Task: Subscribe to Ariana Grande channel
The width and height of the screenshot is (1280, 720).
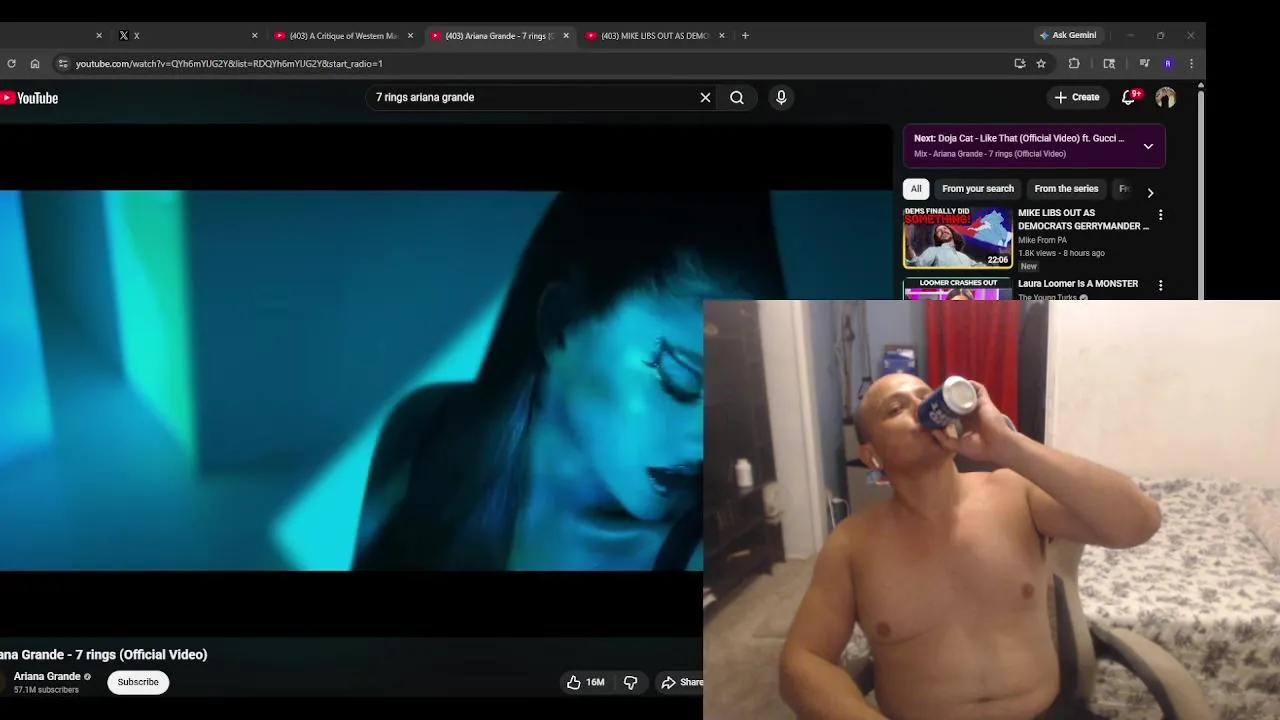Action: click(x=138, y=682)
